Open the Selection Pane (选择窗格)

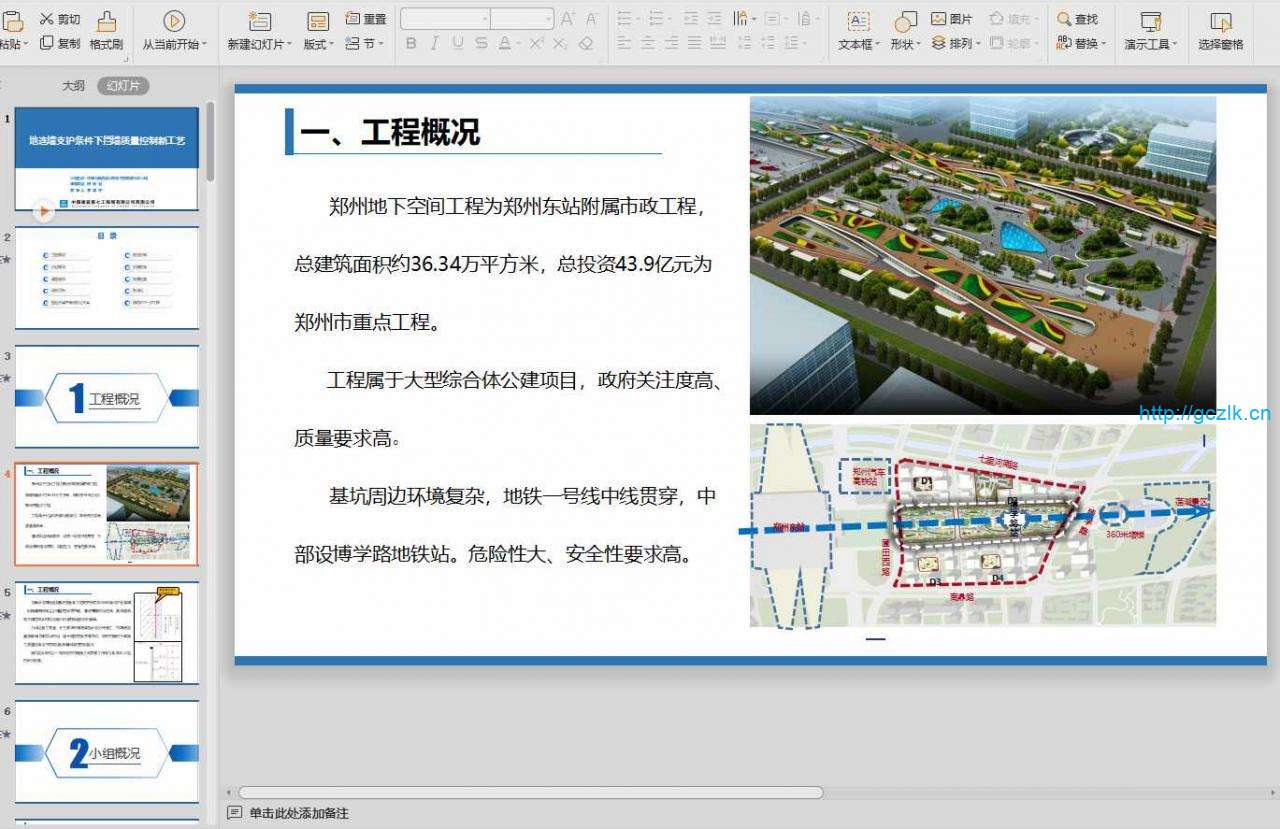pos(1220,21)
